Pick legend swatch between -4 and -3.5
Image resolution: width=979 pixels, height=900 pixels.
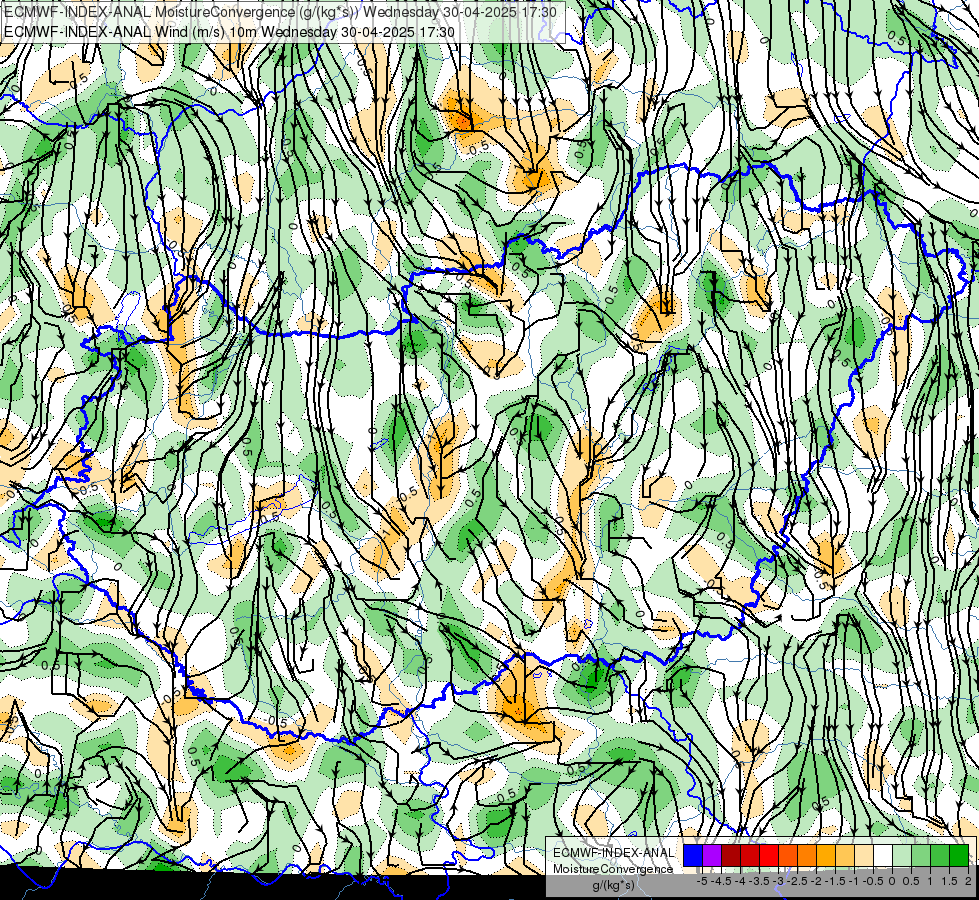(750, 856)
